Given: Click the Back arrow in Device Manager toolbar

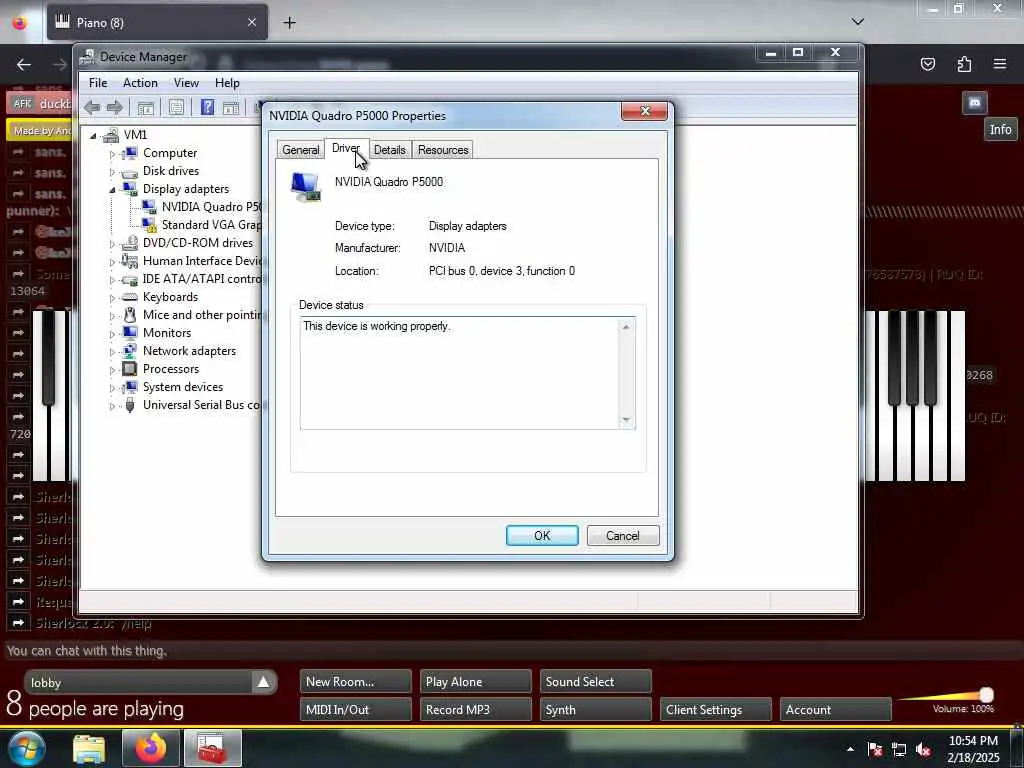Looking at the screenshot, I should pyautogui.click(x=92, y=108).
